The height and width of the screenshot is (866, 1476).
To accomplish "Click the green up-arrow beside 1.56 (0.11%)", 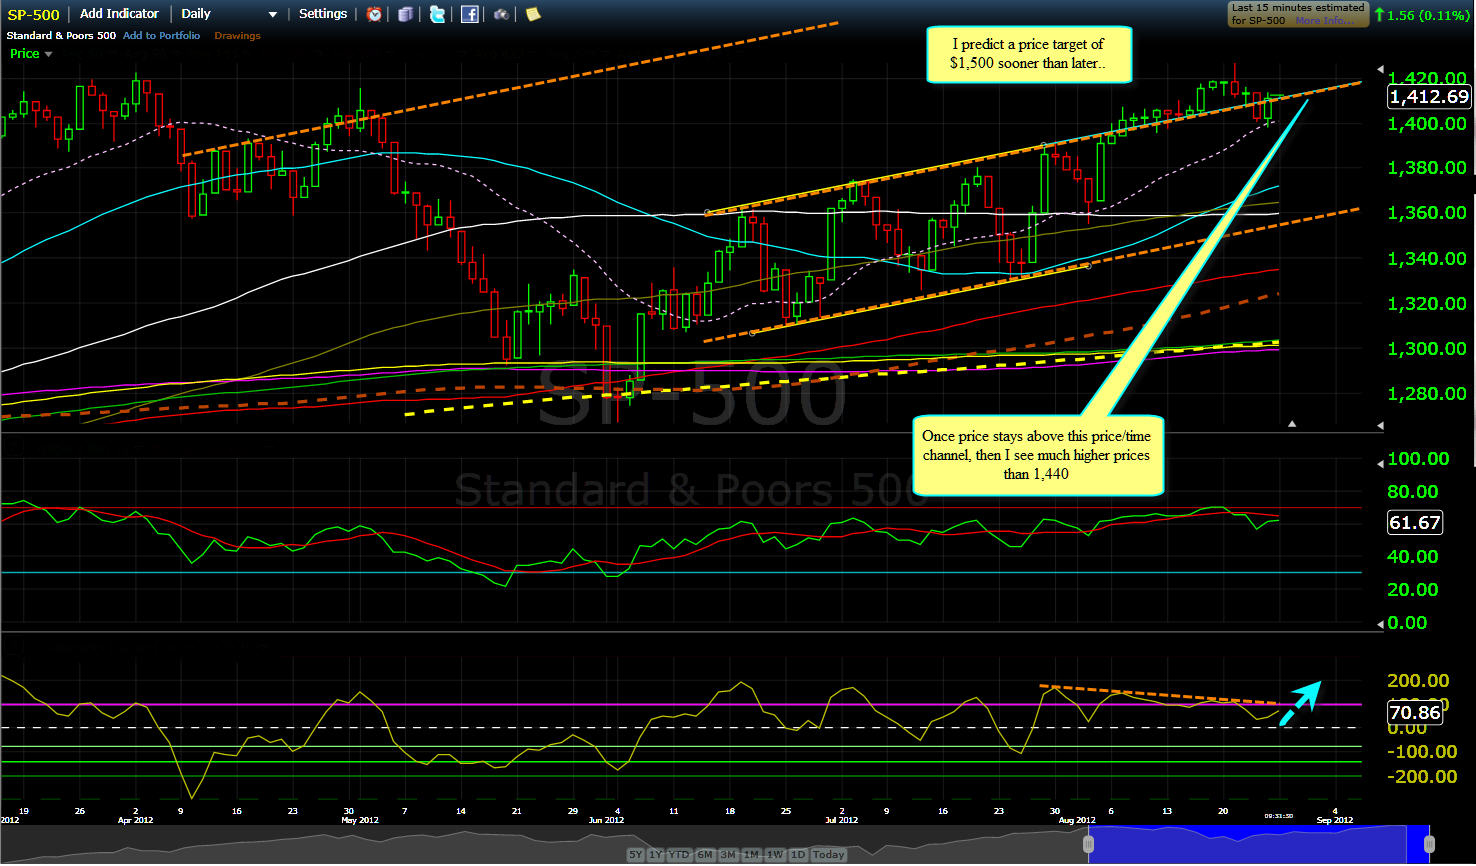I will pyautogui.click(x=1380, y=15).
